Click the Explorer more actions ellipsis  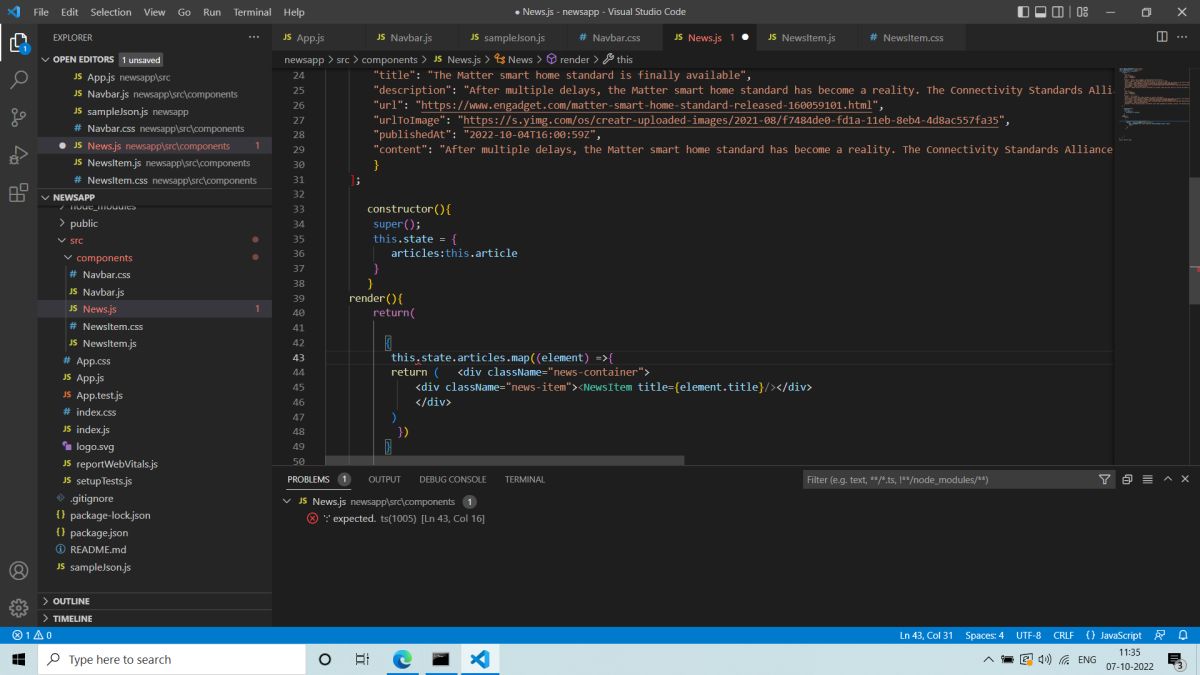click(x=254, y=37)
